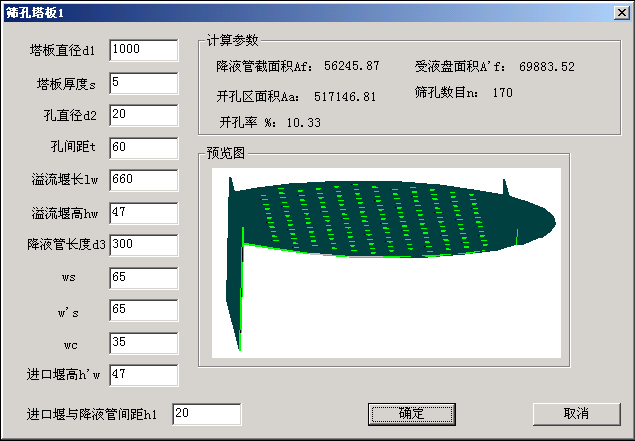This screenshot has height=441, width=635.
Task: Click the 开孔率 % value 10.33
Action: (303, 122)
